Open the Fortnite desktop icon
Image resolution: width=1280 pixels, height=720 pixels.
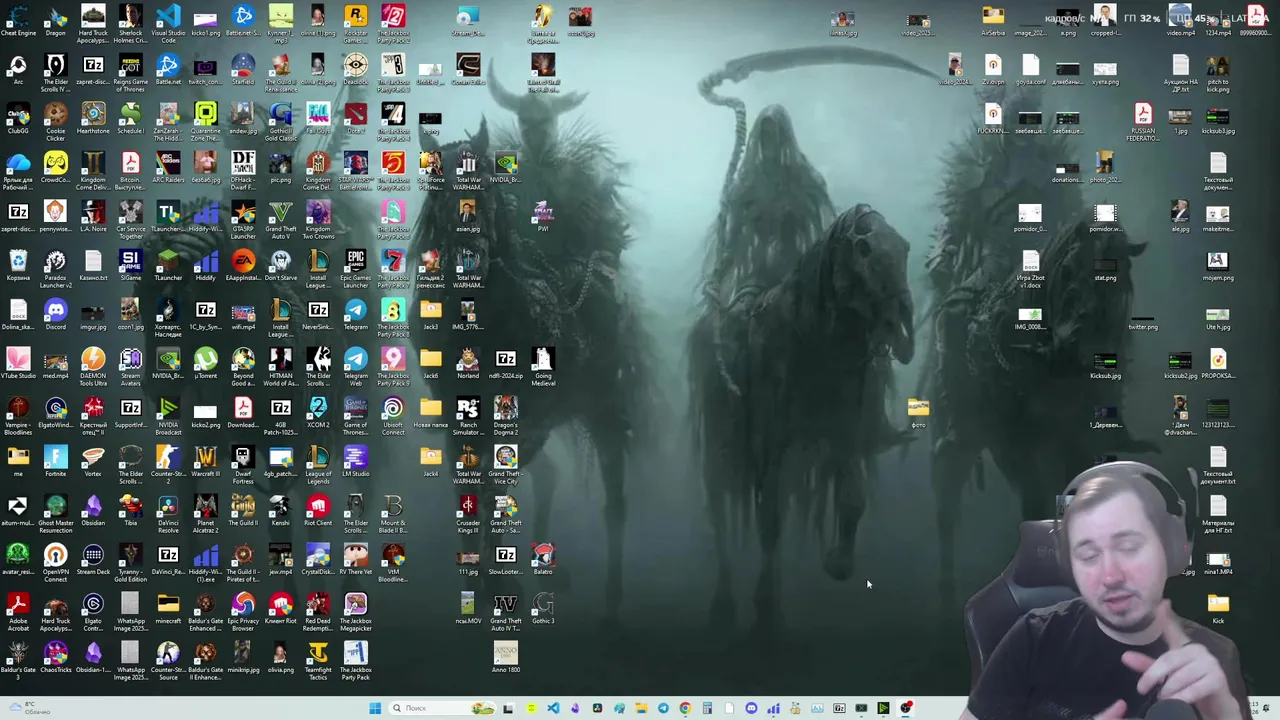(55, 462)
